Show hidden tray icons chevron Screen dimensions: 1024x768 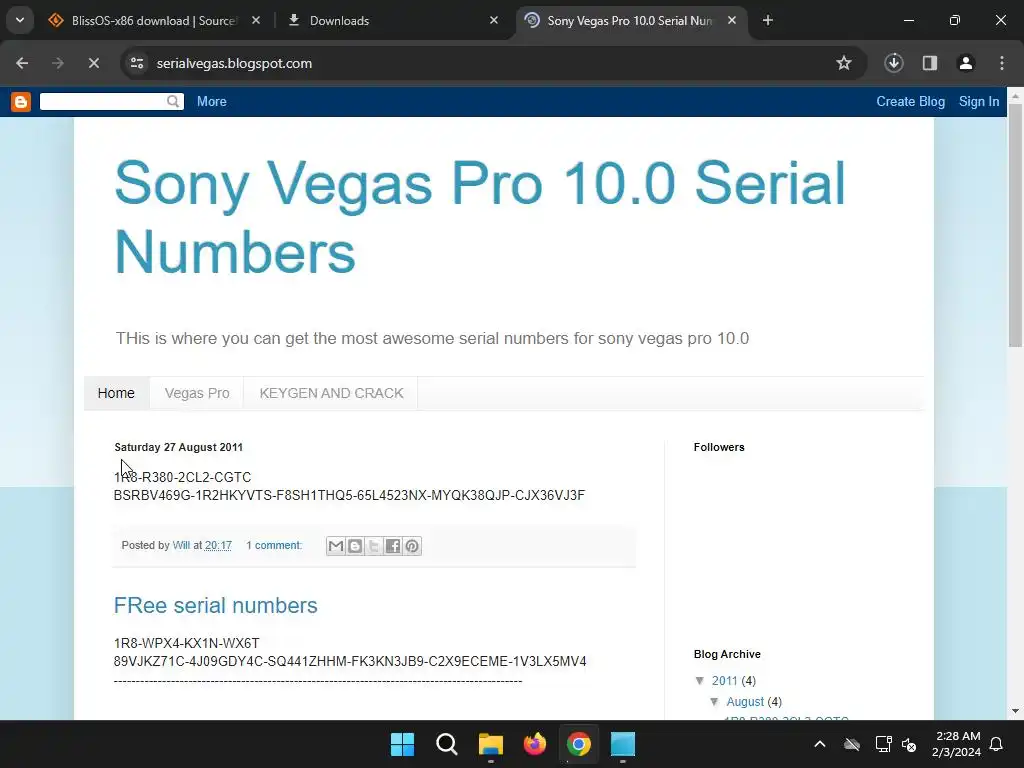820,744
